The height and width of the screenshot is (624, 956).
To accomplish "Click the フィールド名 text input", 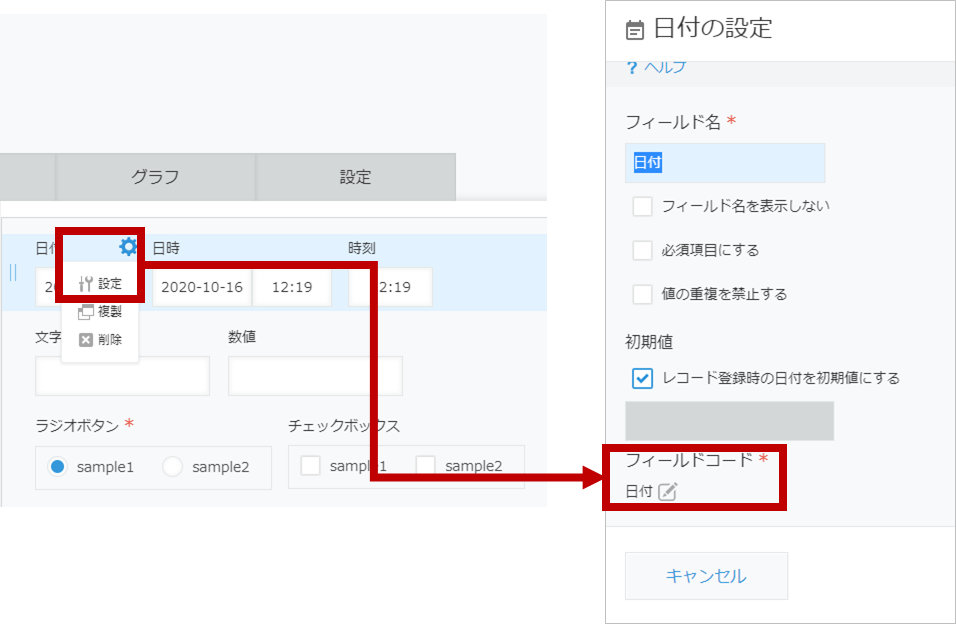I will click(x=725, y=163).
